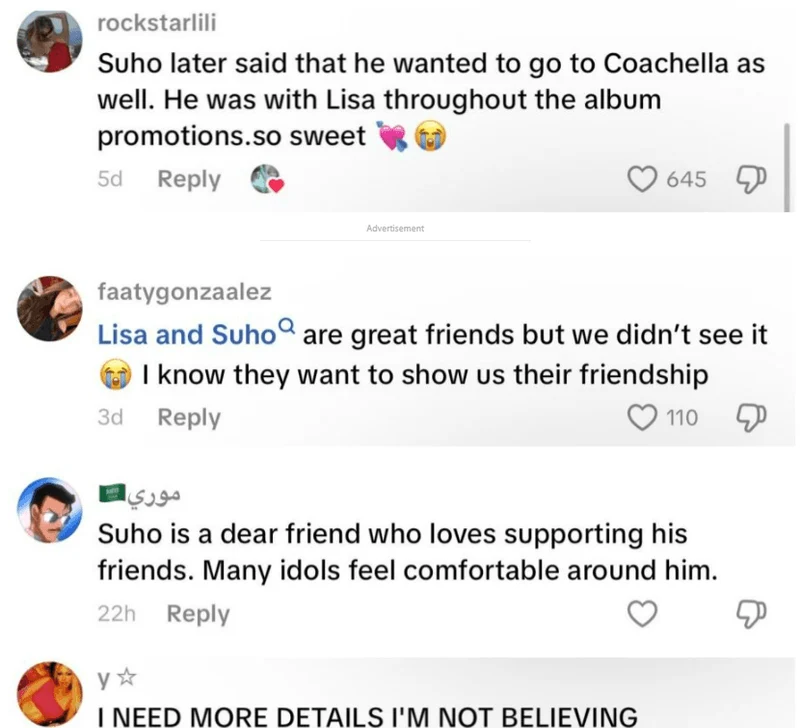Reply to the 22h old comment
800x728 pixels.
coord(197,613)
